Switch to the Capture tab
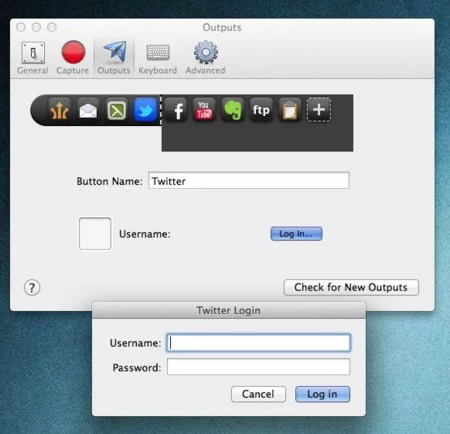Image resolution: width=450 pixels, height=434 pixels. point(73,58)
